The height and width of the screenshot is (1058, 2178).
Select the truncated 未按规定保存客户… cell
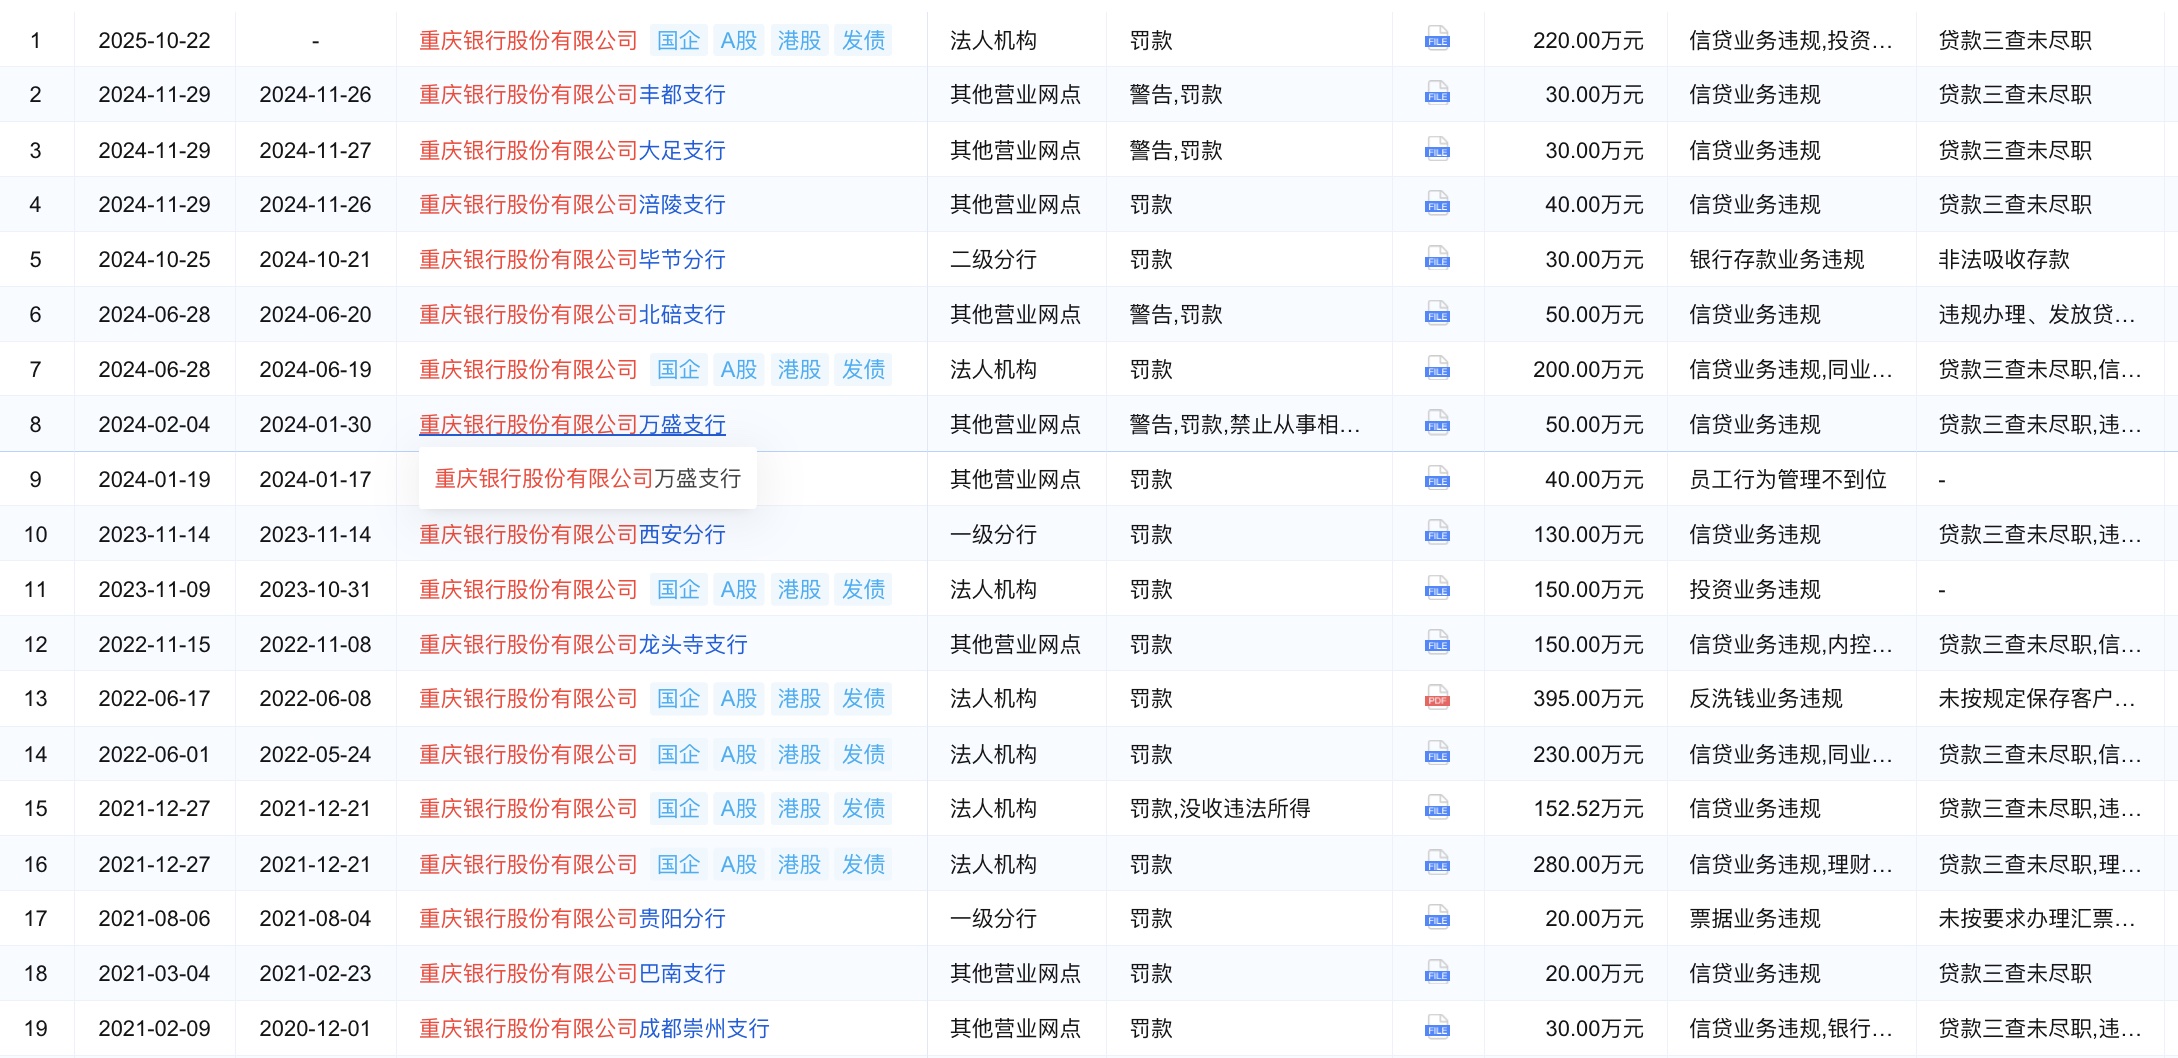pyautogui.click(x=2037, y=699)
